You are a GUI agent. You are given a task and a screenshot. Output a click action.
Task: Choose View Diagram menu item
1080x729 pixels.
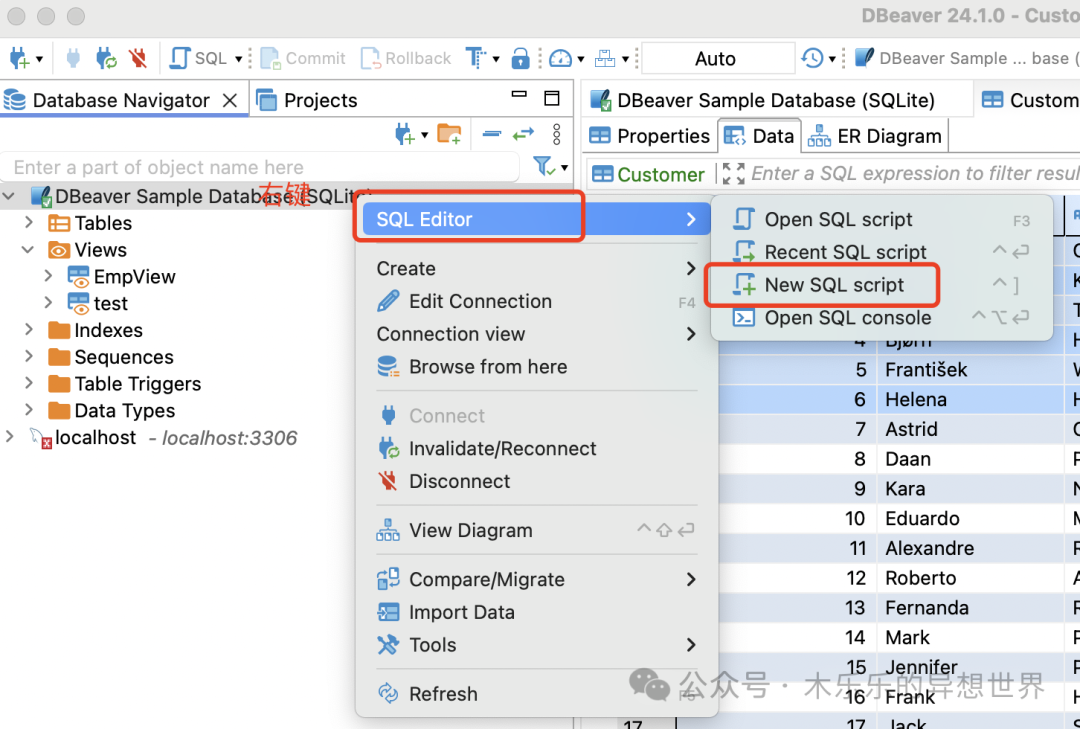pos(537,530)
